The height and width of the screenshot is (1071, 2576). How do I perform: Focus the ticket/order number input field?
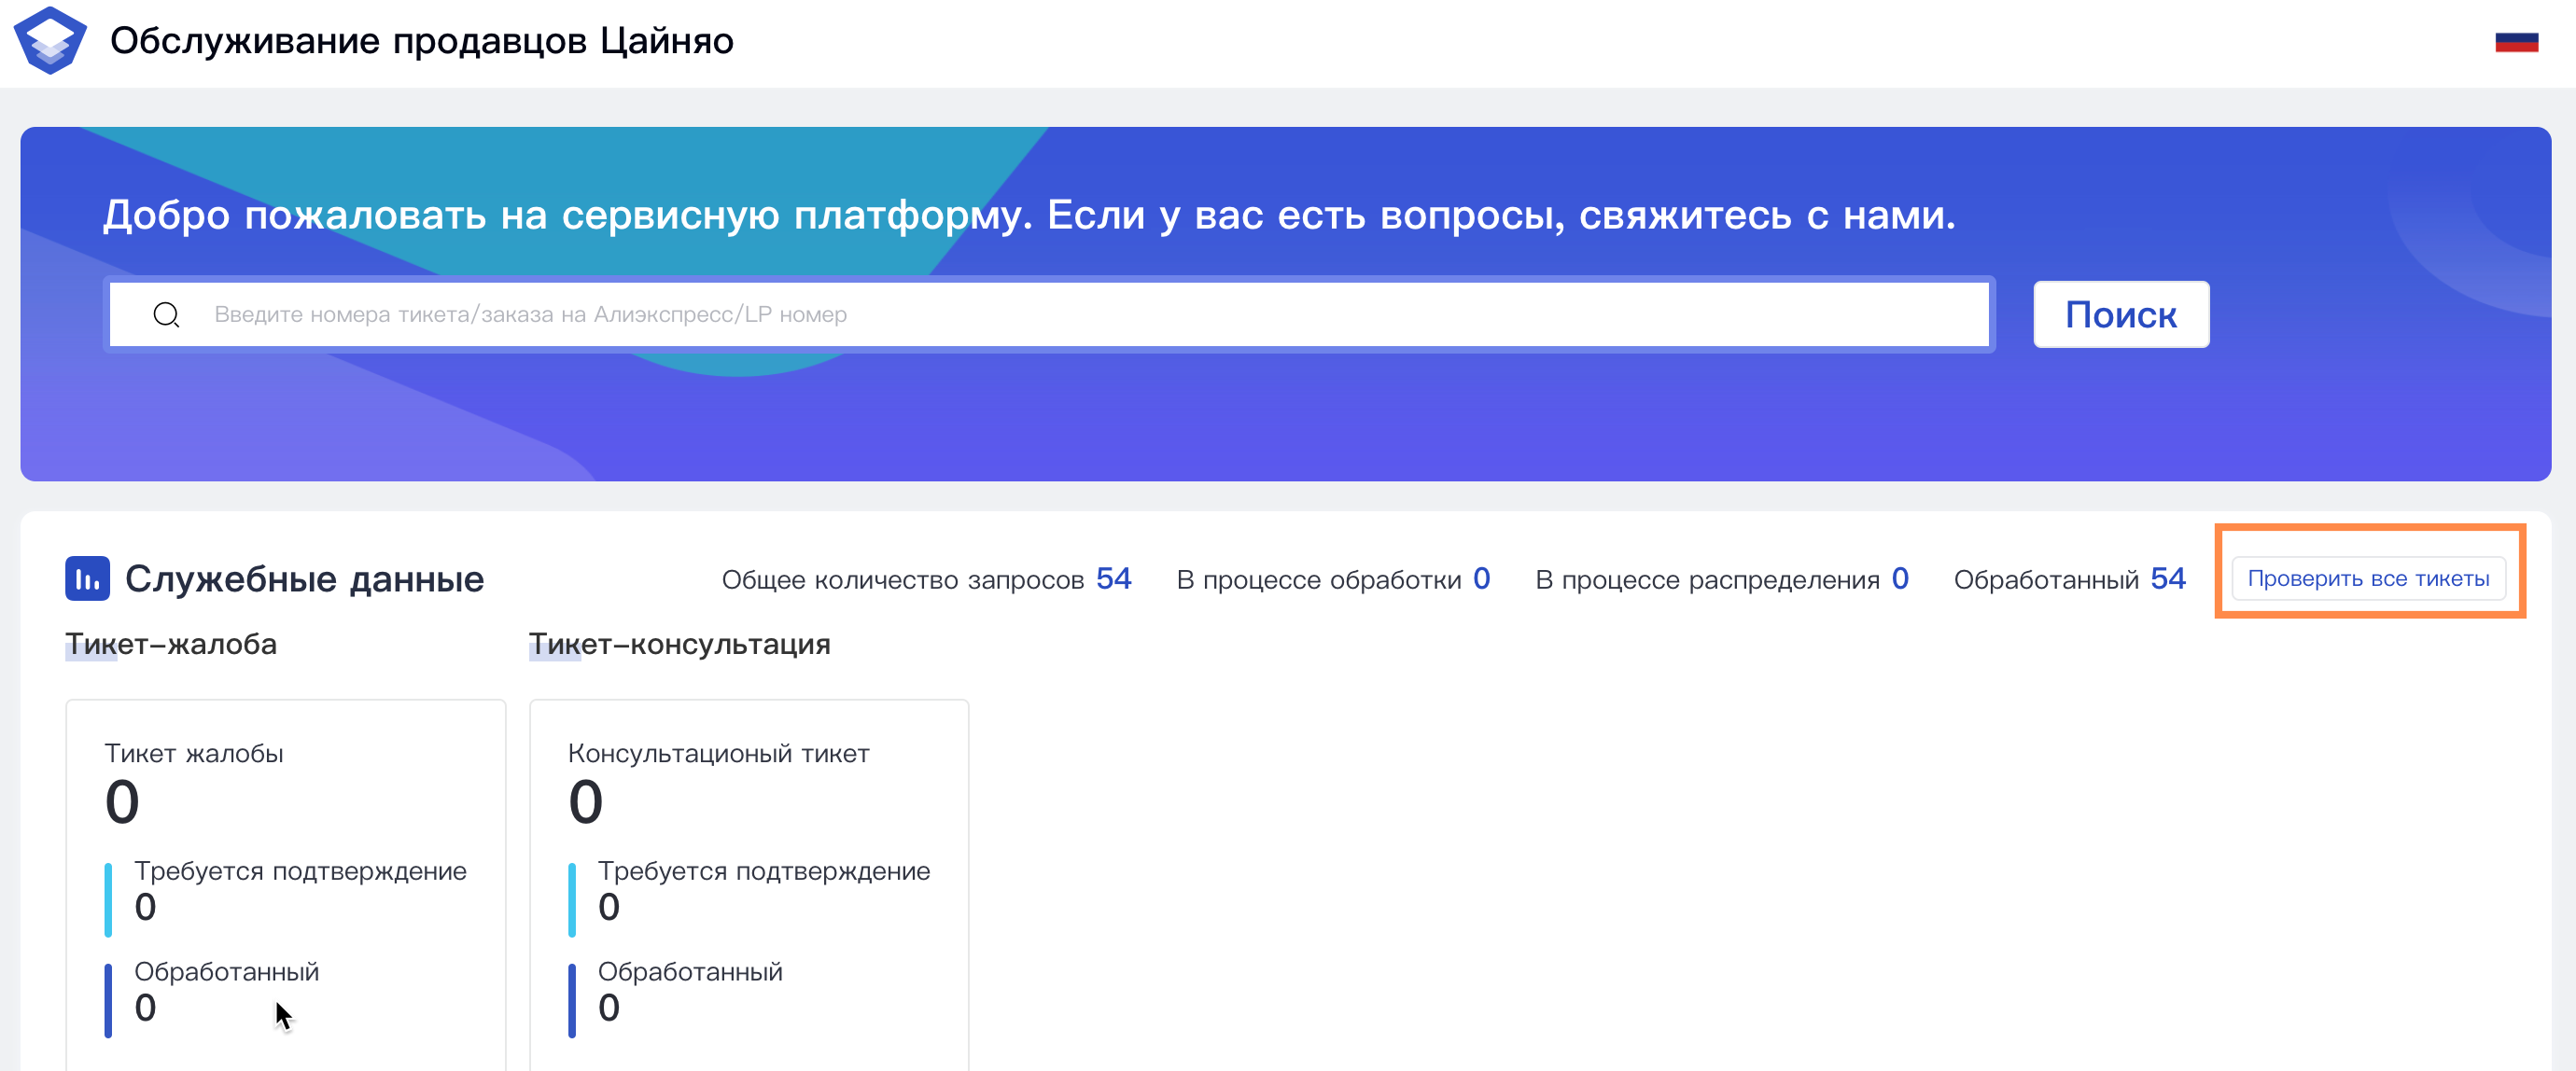1050,315
